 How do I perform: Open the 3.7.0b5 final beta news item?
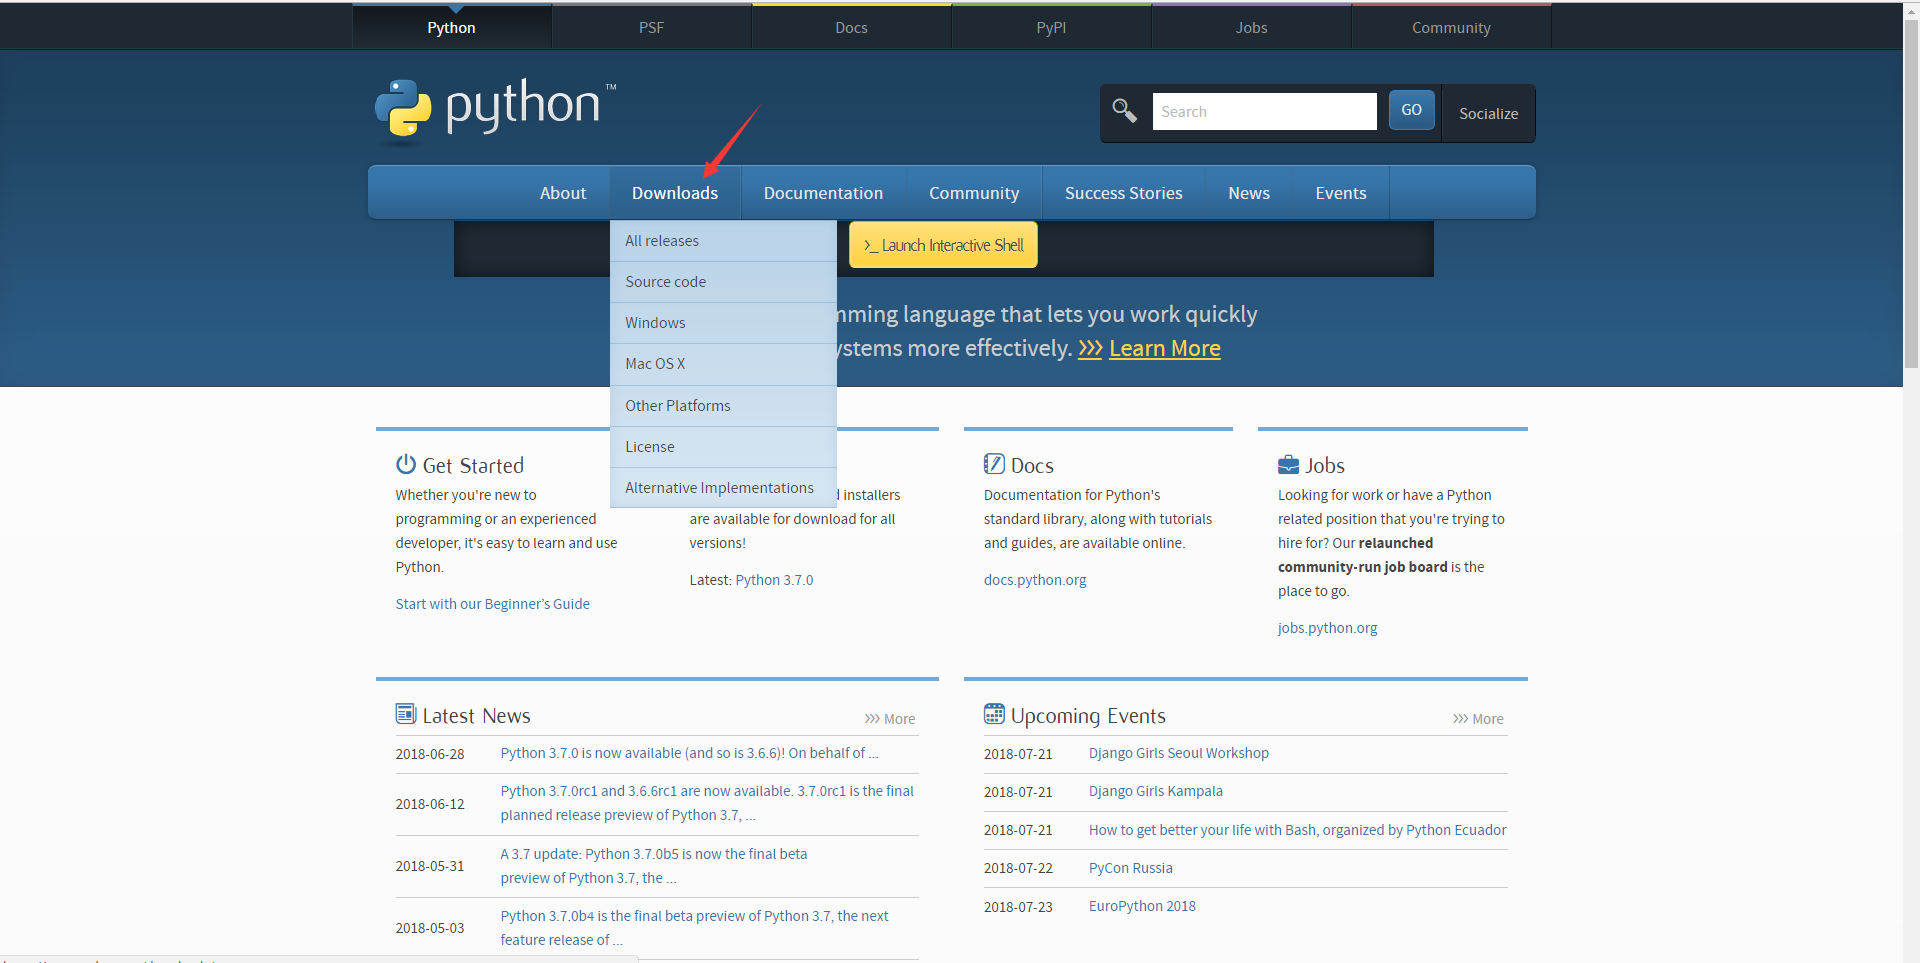pos(654,866)
